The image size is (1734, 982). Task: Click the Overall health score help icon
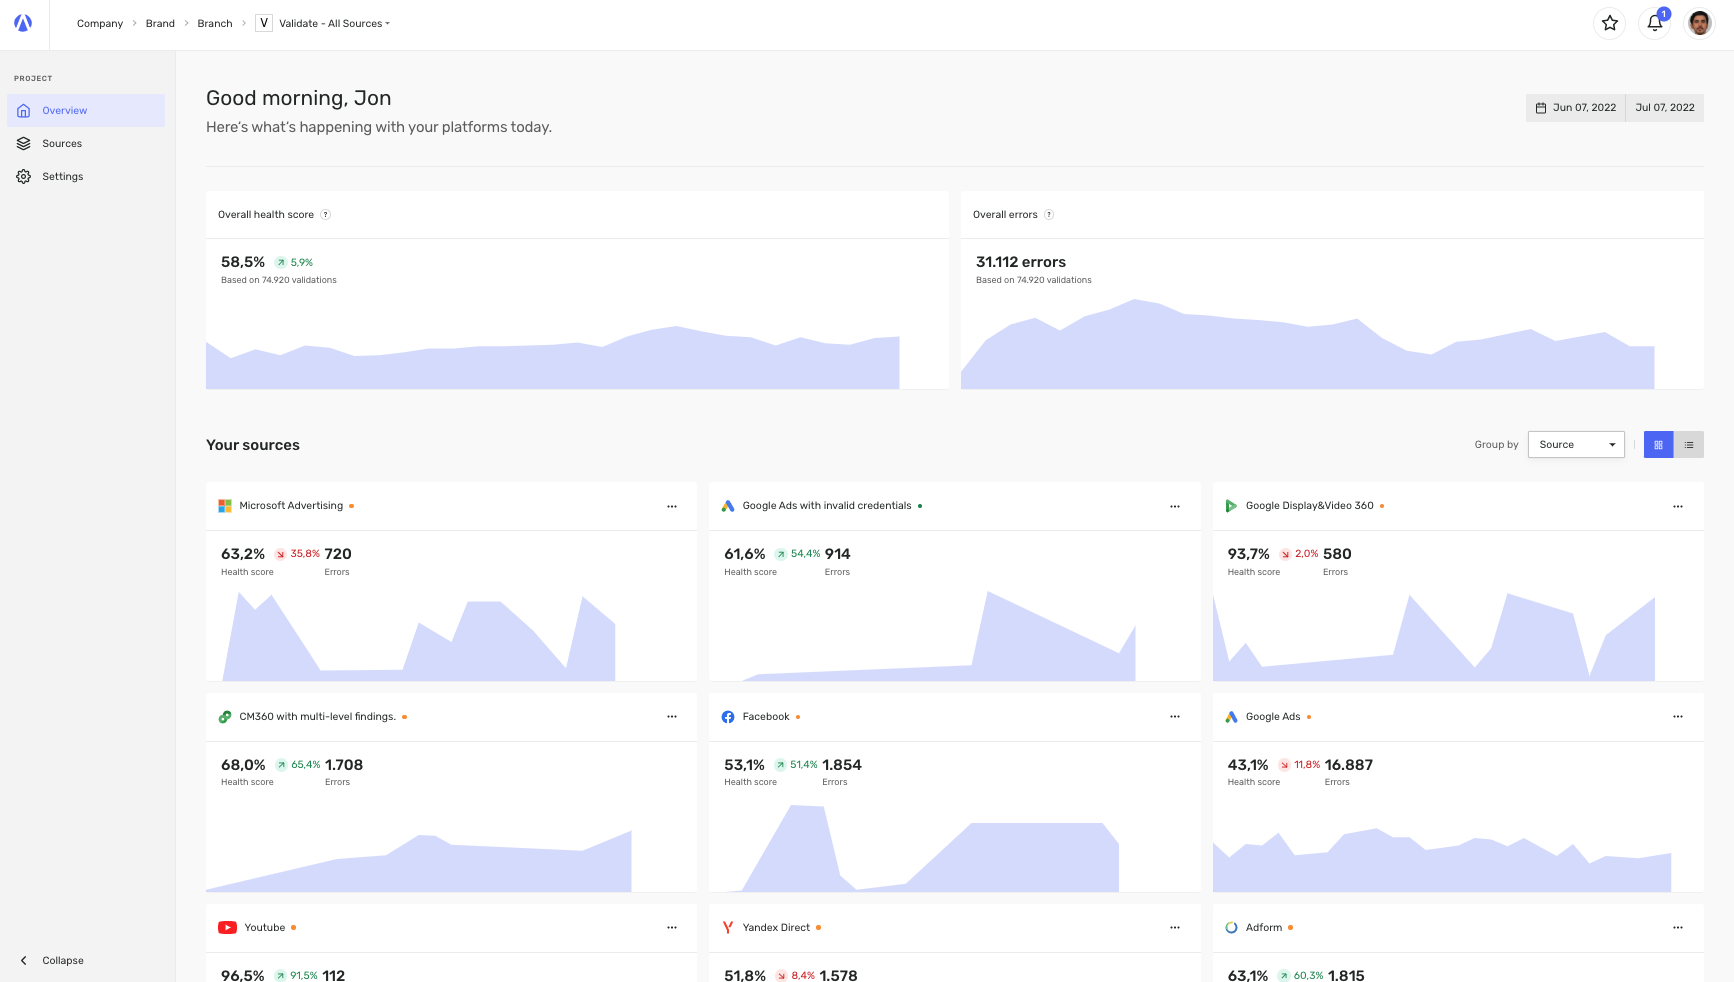325,215
